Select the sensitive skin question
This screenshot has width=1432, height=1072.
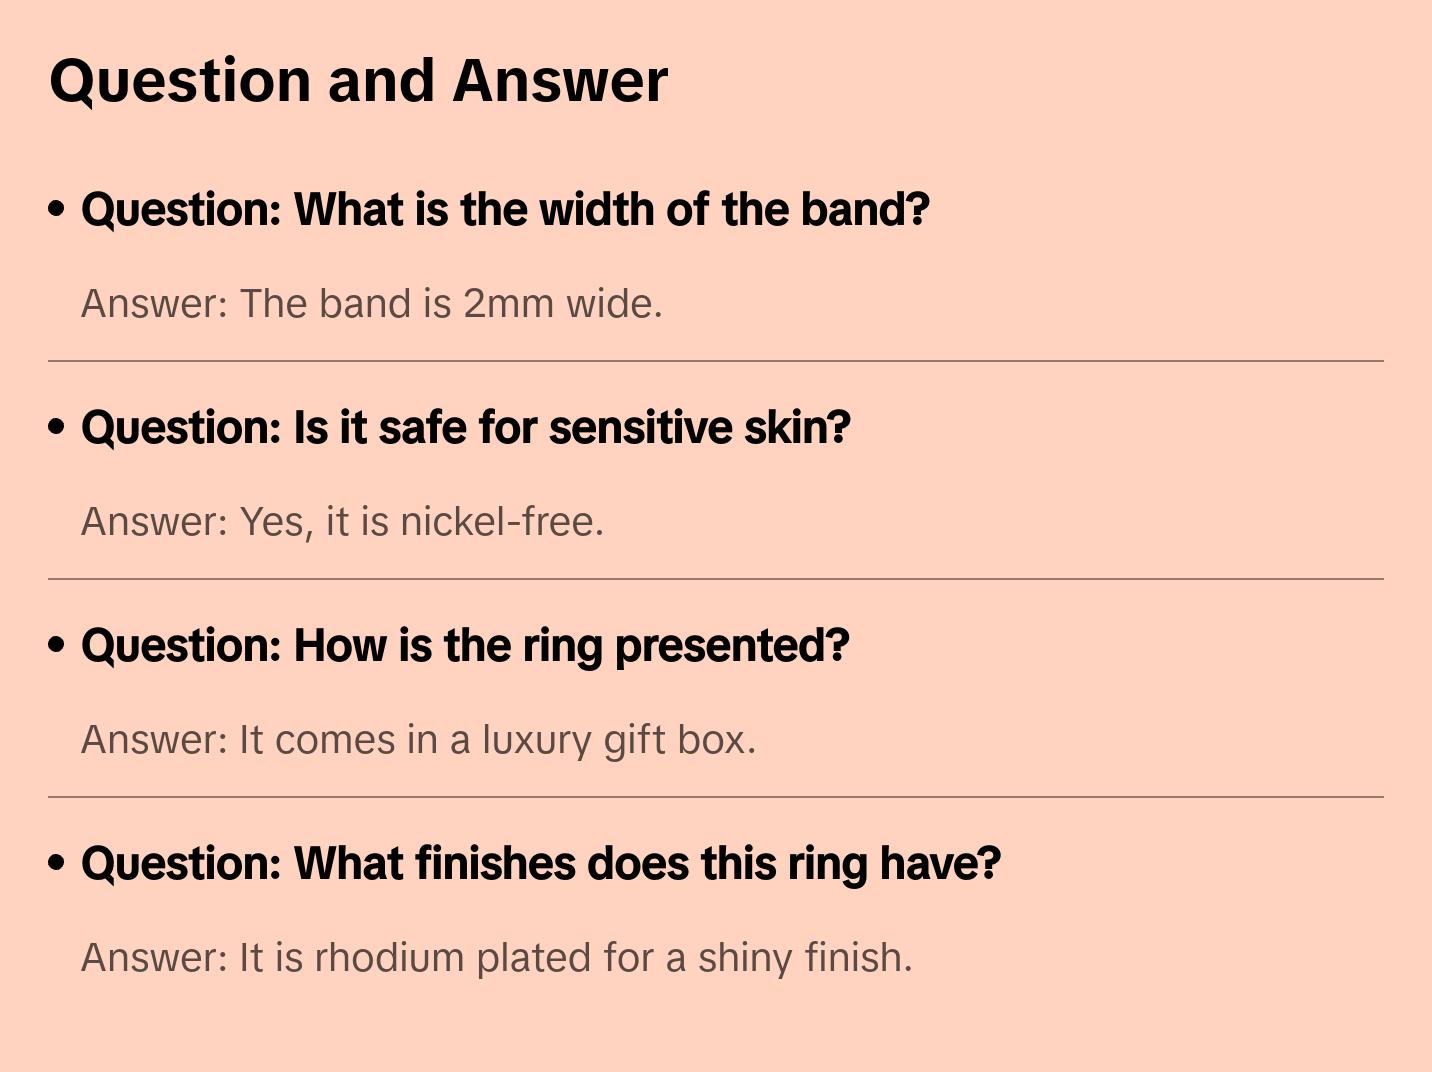(465, 428)
